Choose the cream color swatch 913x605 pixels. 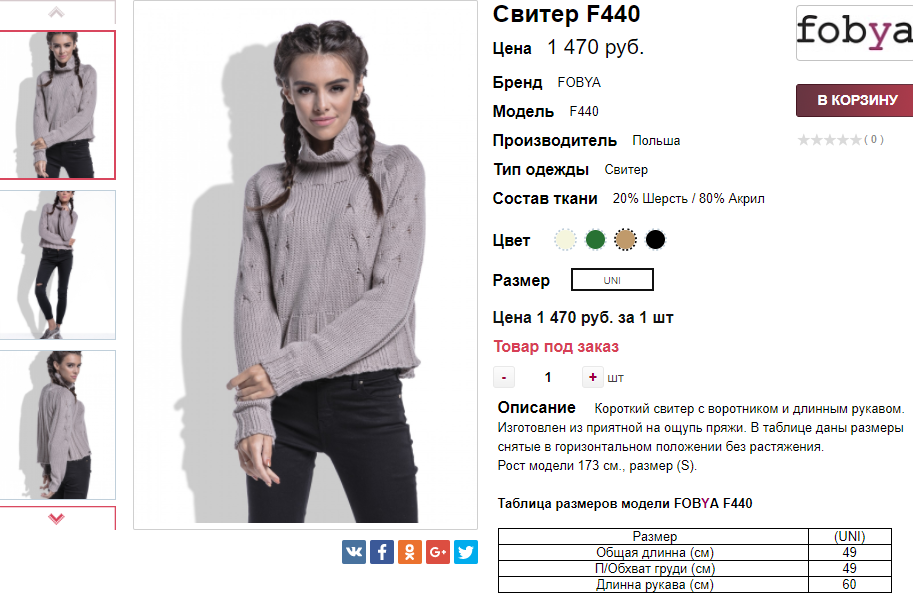tap(565, 239)
